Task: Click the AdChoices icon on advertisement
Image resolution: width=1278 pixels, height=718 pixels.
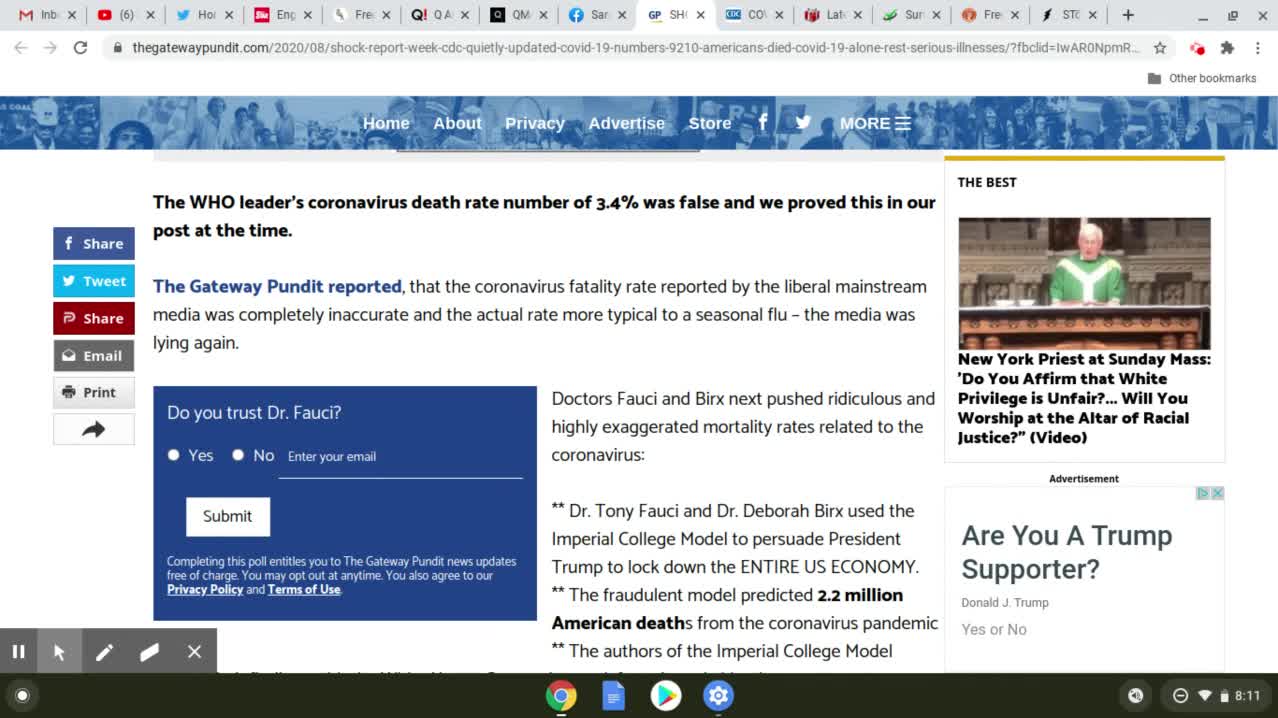Action: [x=1204, y=493]
